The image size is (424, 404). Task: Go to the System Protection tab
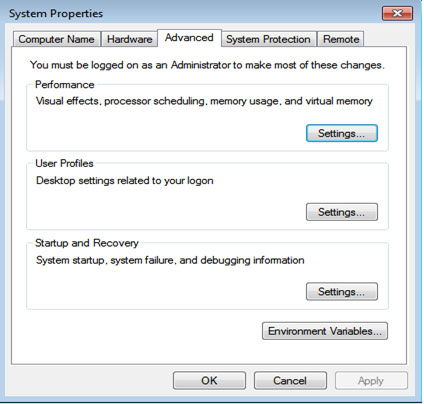[x=268, y=39]
